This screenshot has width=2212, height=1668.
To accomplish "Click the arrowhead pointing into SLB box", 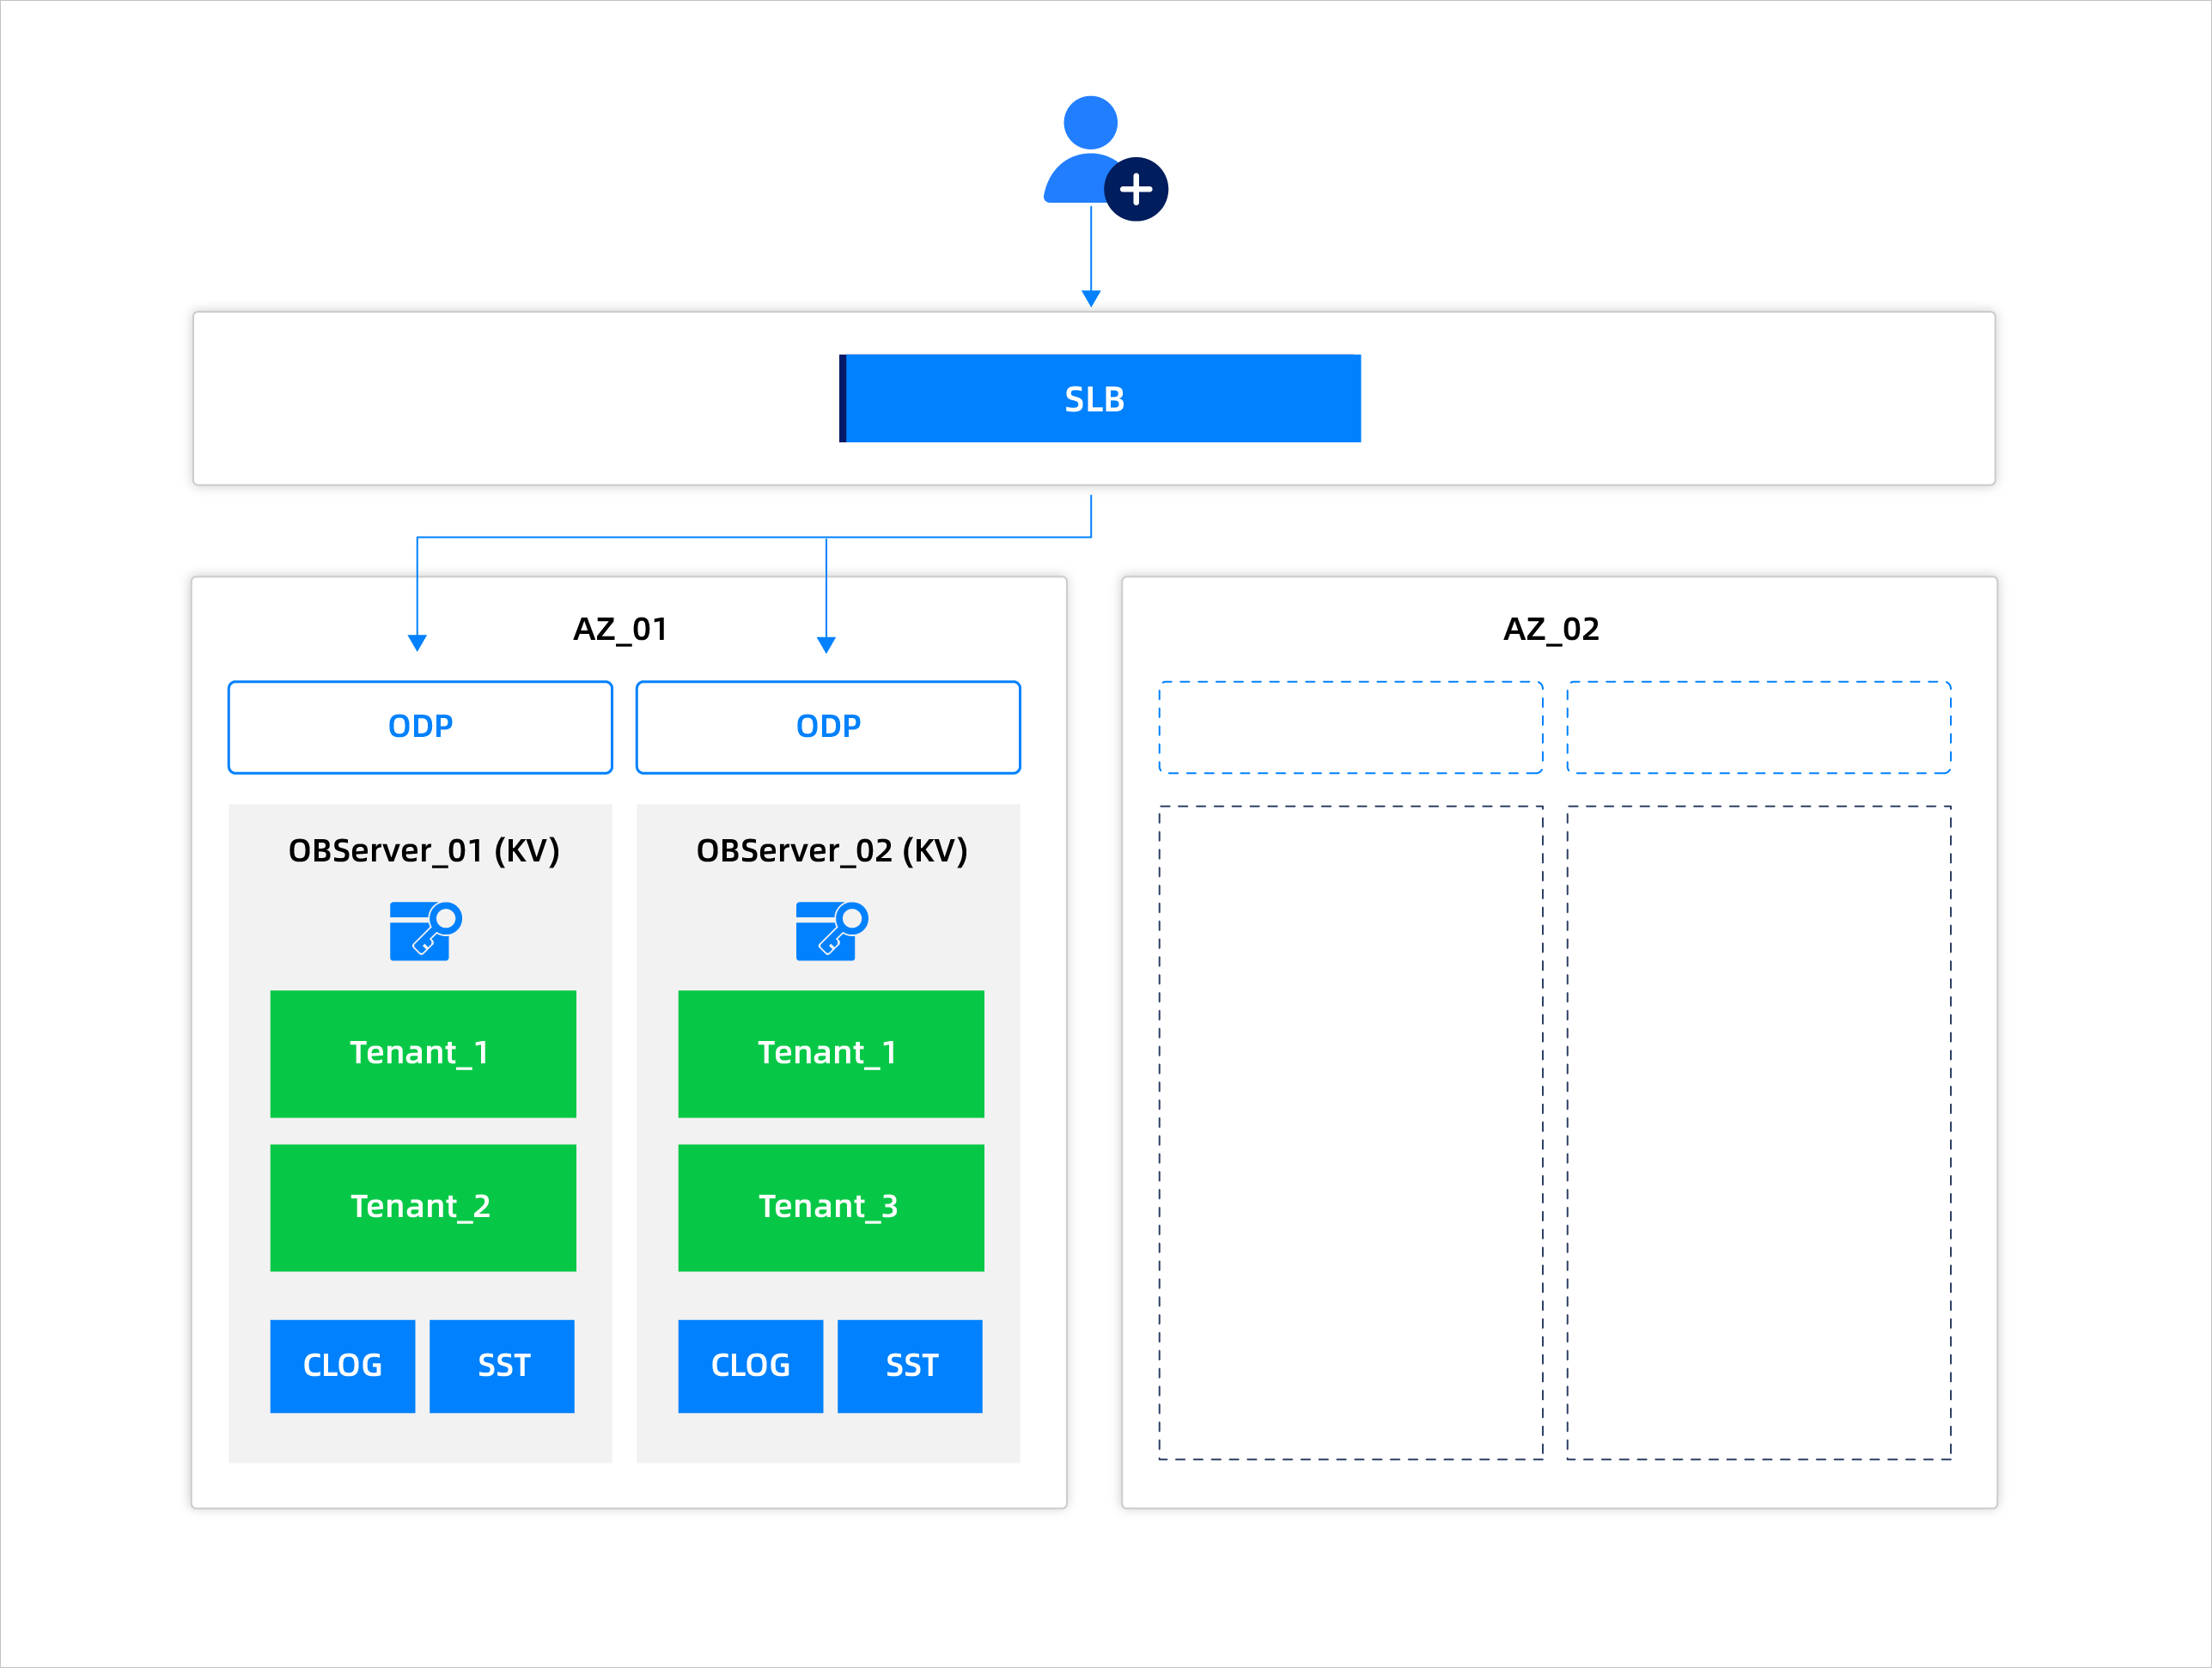I will (x=1091, y=298).
